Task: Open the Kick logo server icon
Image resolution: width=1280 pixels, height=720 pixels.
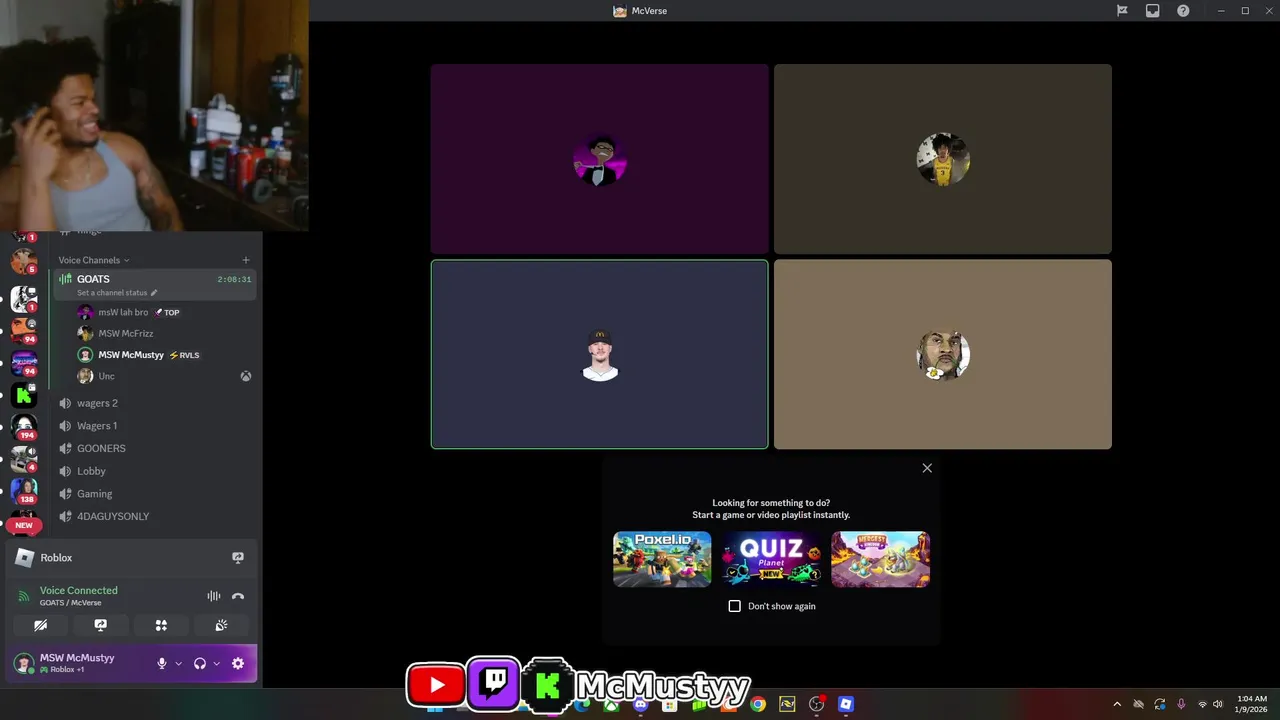Action: (x=24, y=396)
